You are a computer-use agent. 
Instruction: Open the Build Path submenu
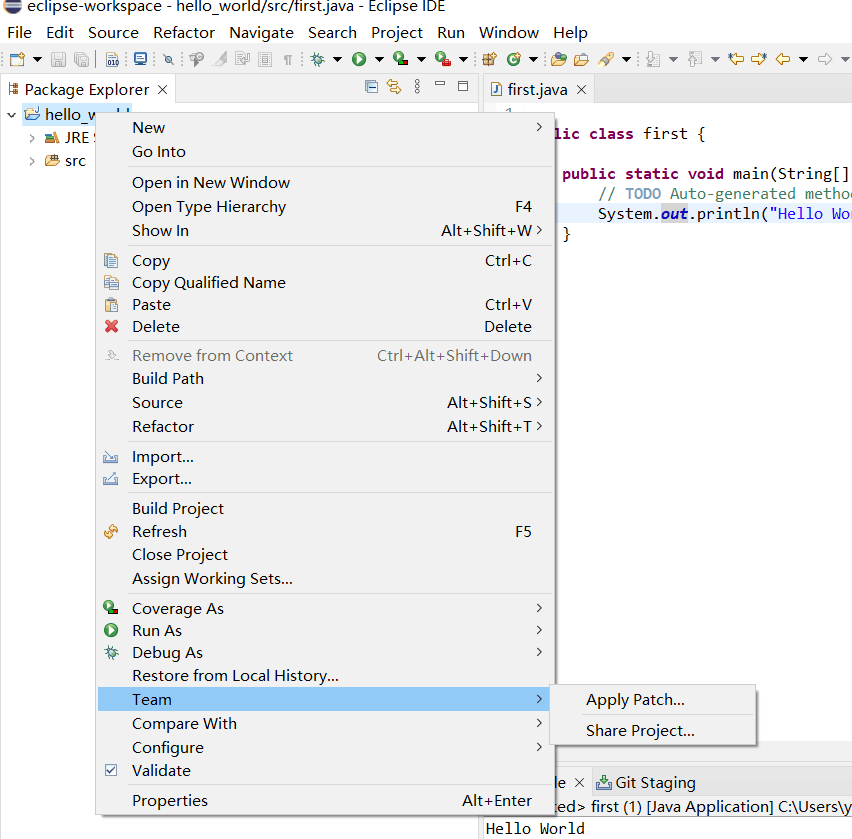(325, 378)
